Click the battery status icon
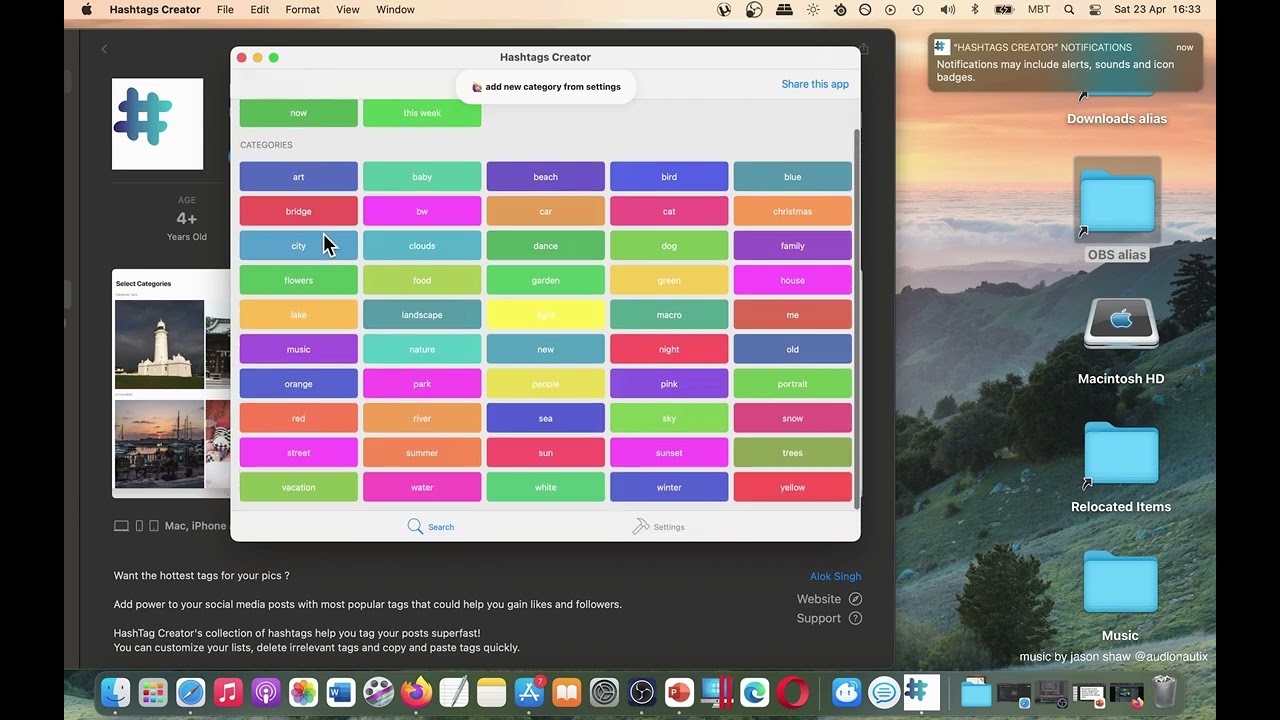 pyautogui.click(x=1004, y=10)
